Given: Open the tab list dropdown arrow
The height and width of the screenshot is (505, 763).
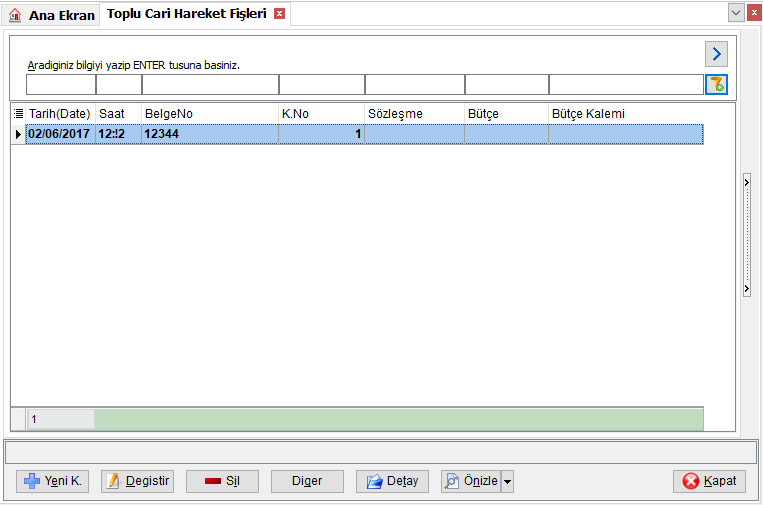Looking at the screenshot, I should pos(736,13).
